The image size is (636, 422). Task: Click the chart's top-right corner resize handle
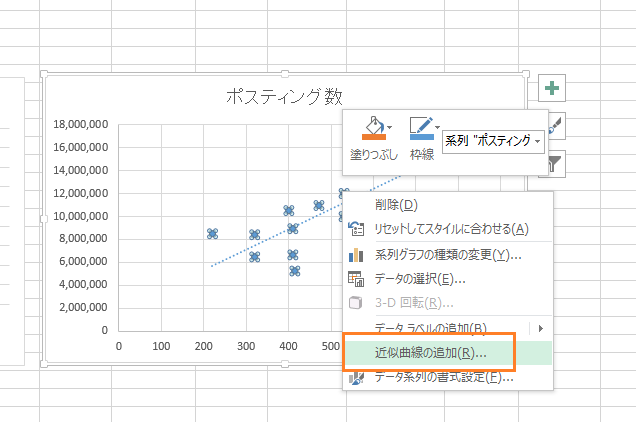526,74
